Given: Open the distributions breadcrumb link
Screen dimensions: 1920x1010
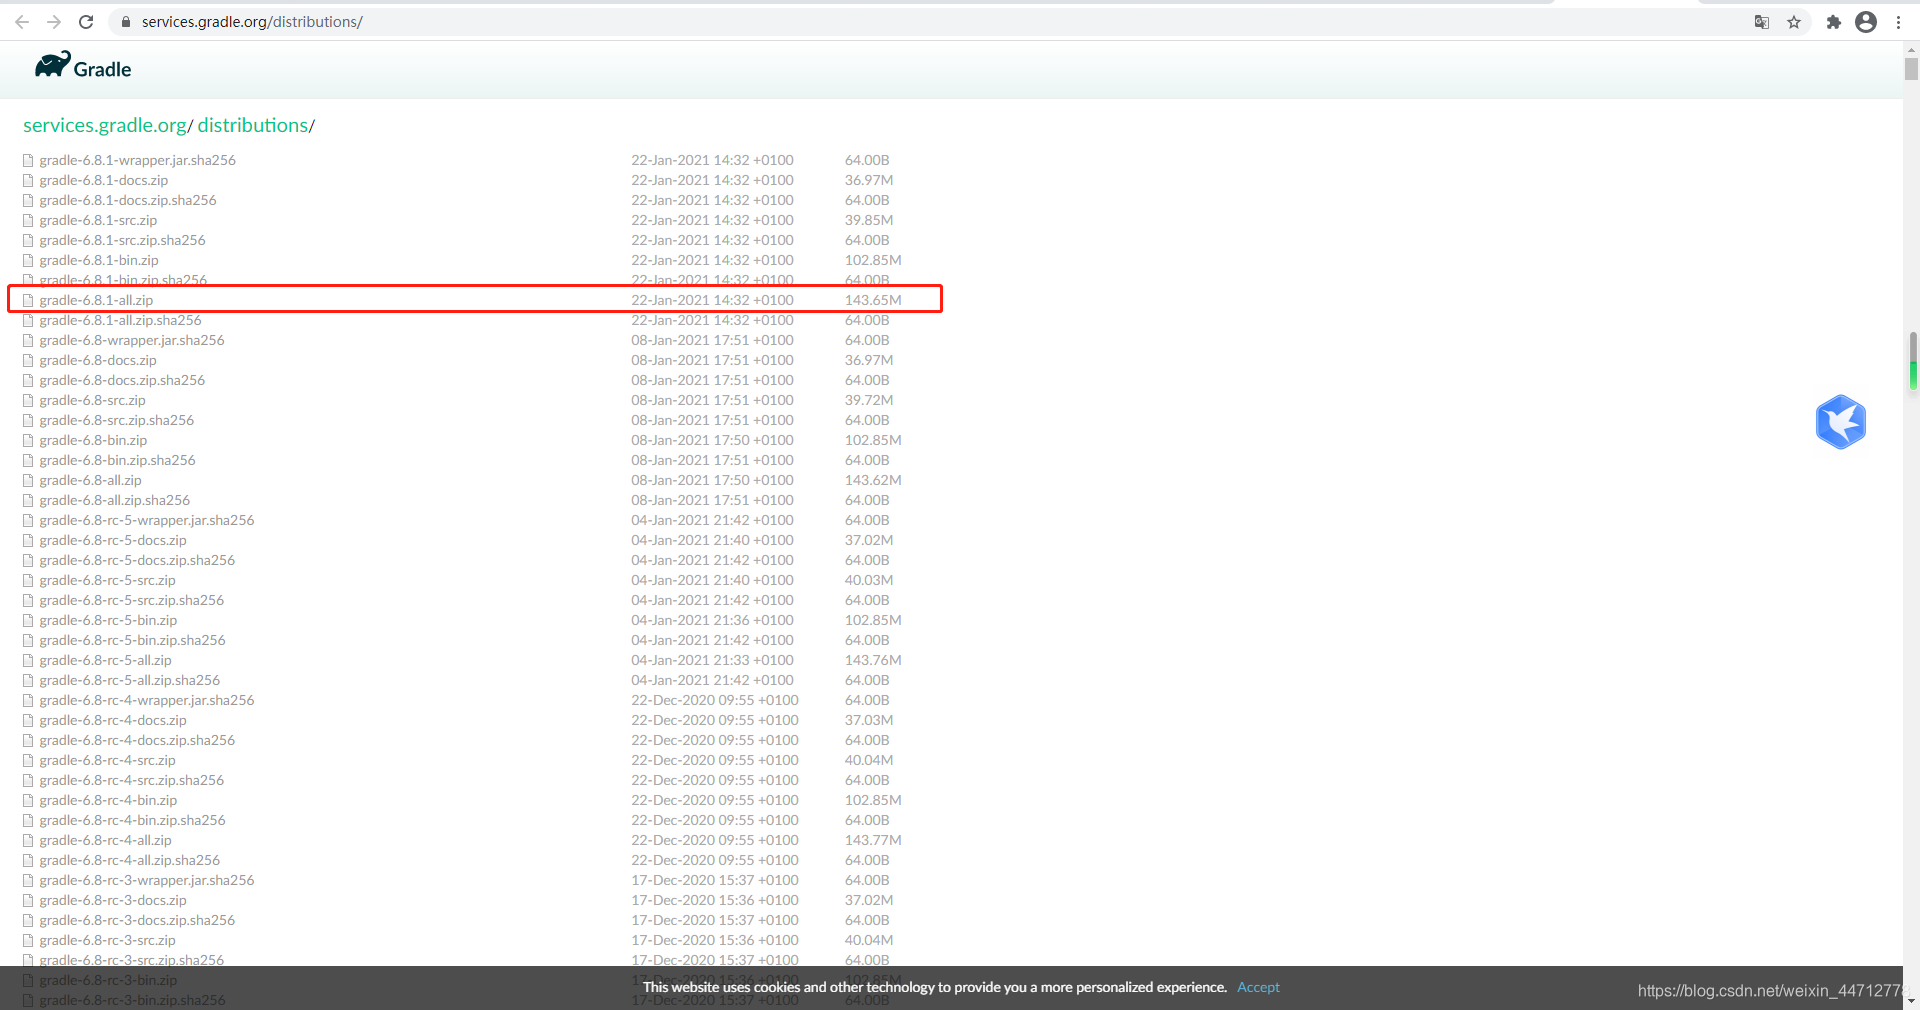Looking at the screenshot, I should (252, 125).
